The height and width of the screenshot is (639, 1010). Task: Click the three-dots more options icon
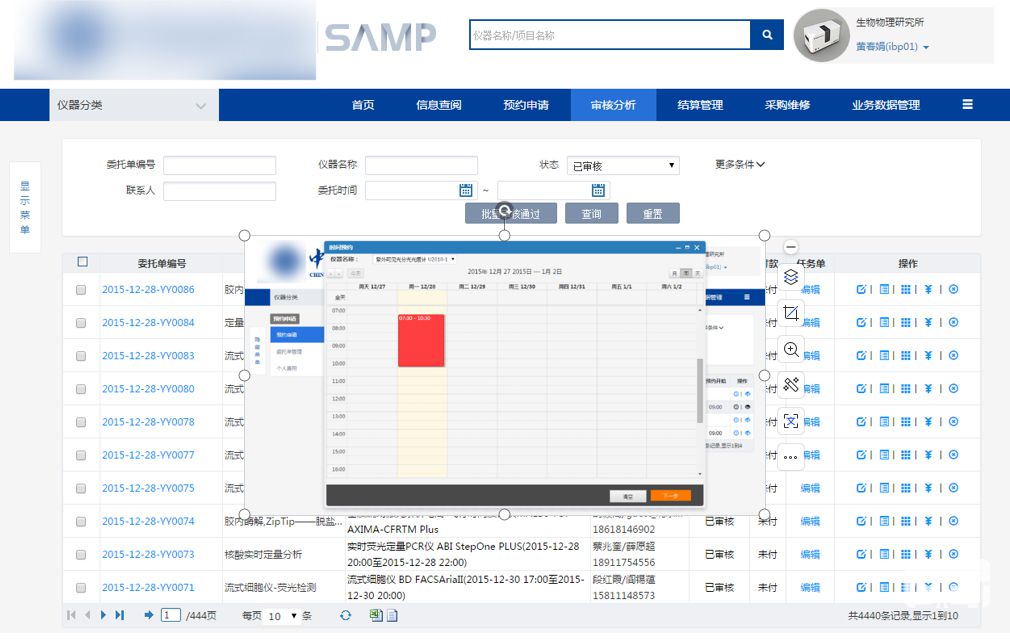[791, 457]
